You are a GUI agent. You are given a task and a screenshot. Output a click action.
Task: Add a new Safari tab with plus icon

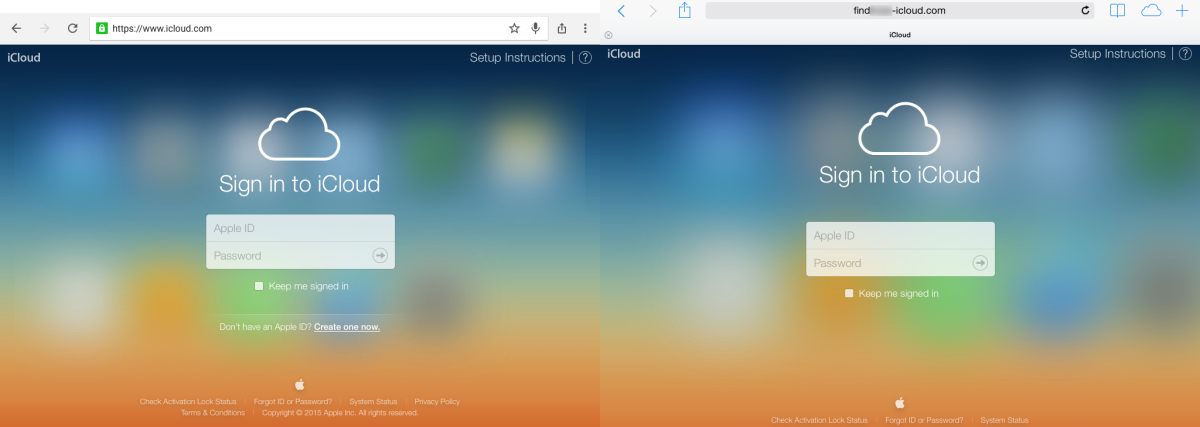coord(1183,10)
